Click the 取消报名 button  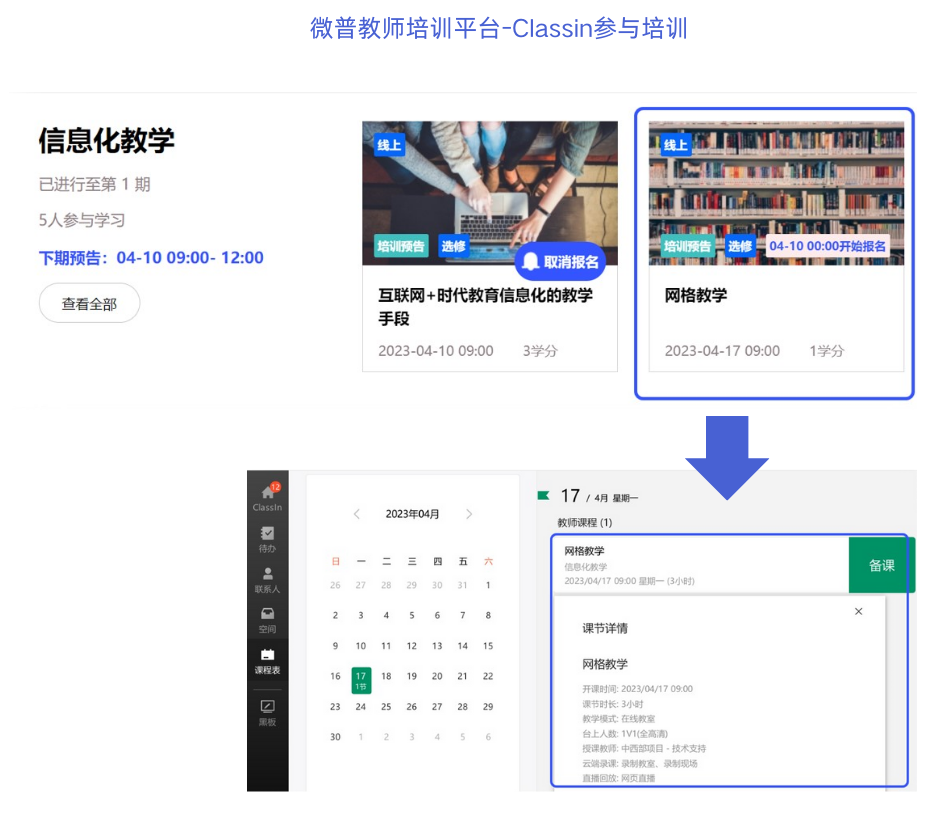pyautogui.click(x=560, y=262)
